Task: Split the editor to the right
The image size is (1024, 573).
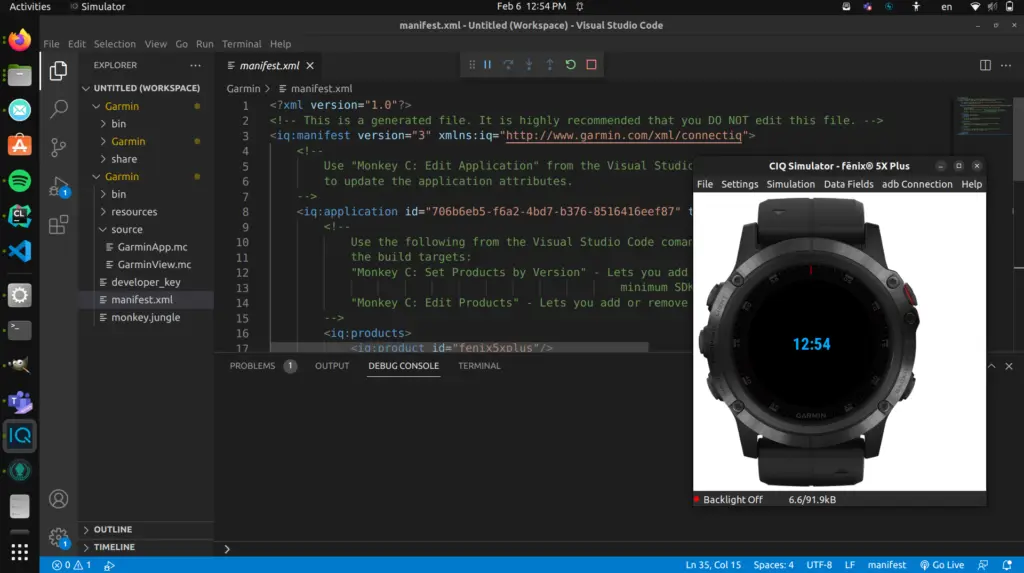Action: pyautogui.click(x=985, y=65)
